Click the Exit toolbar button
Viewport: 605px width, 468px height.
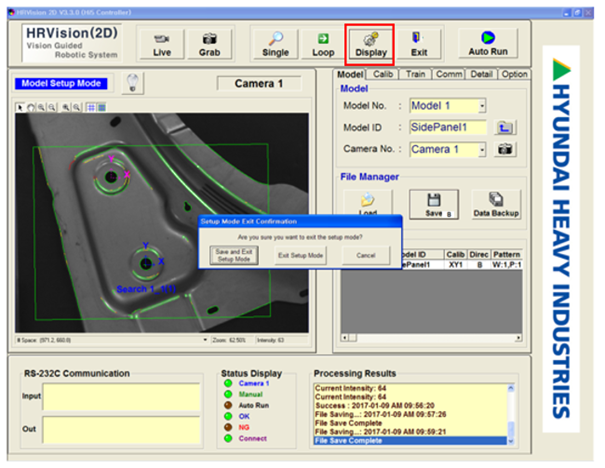419,45
